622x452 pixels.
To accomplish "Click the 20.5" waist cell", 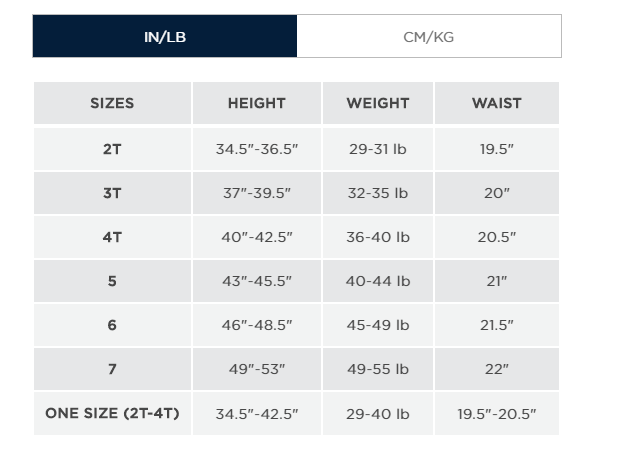I will [497, 237].
